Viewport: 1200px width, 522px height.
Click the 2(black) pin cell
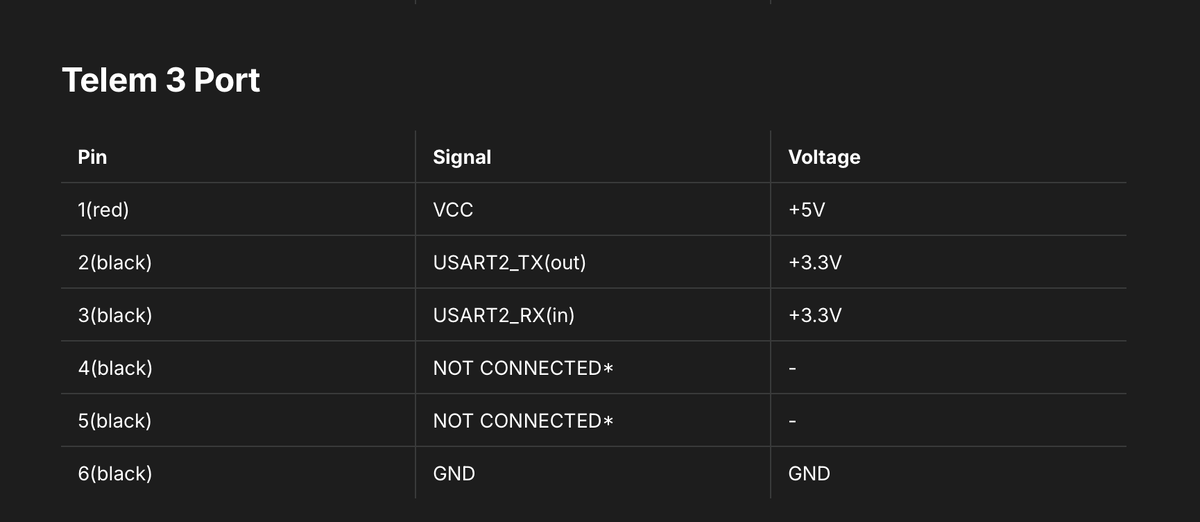pos(115,263)
